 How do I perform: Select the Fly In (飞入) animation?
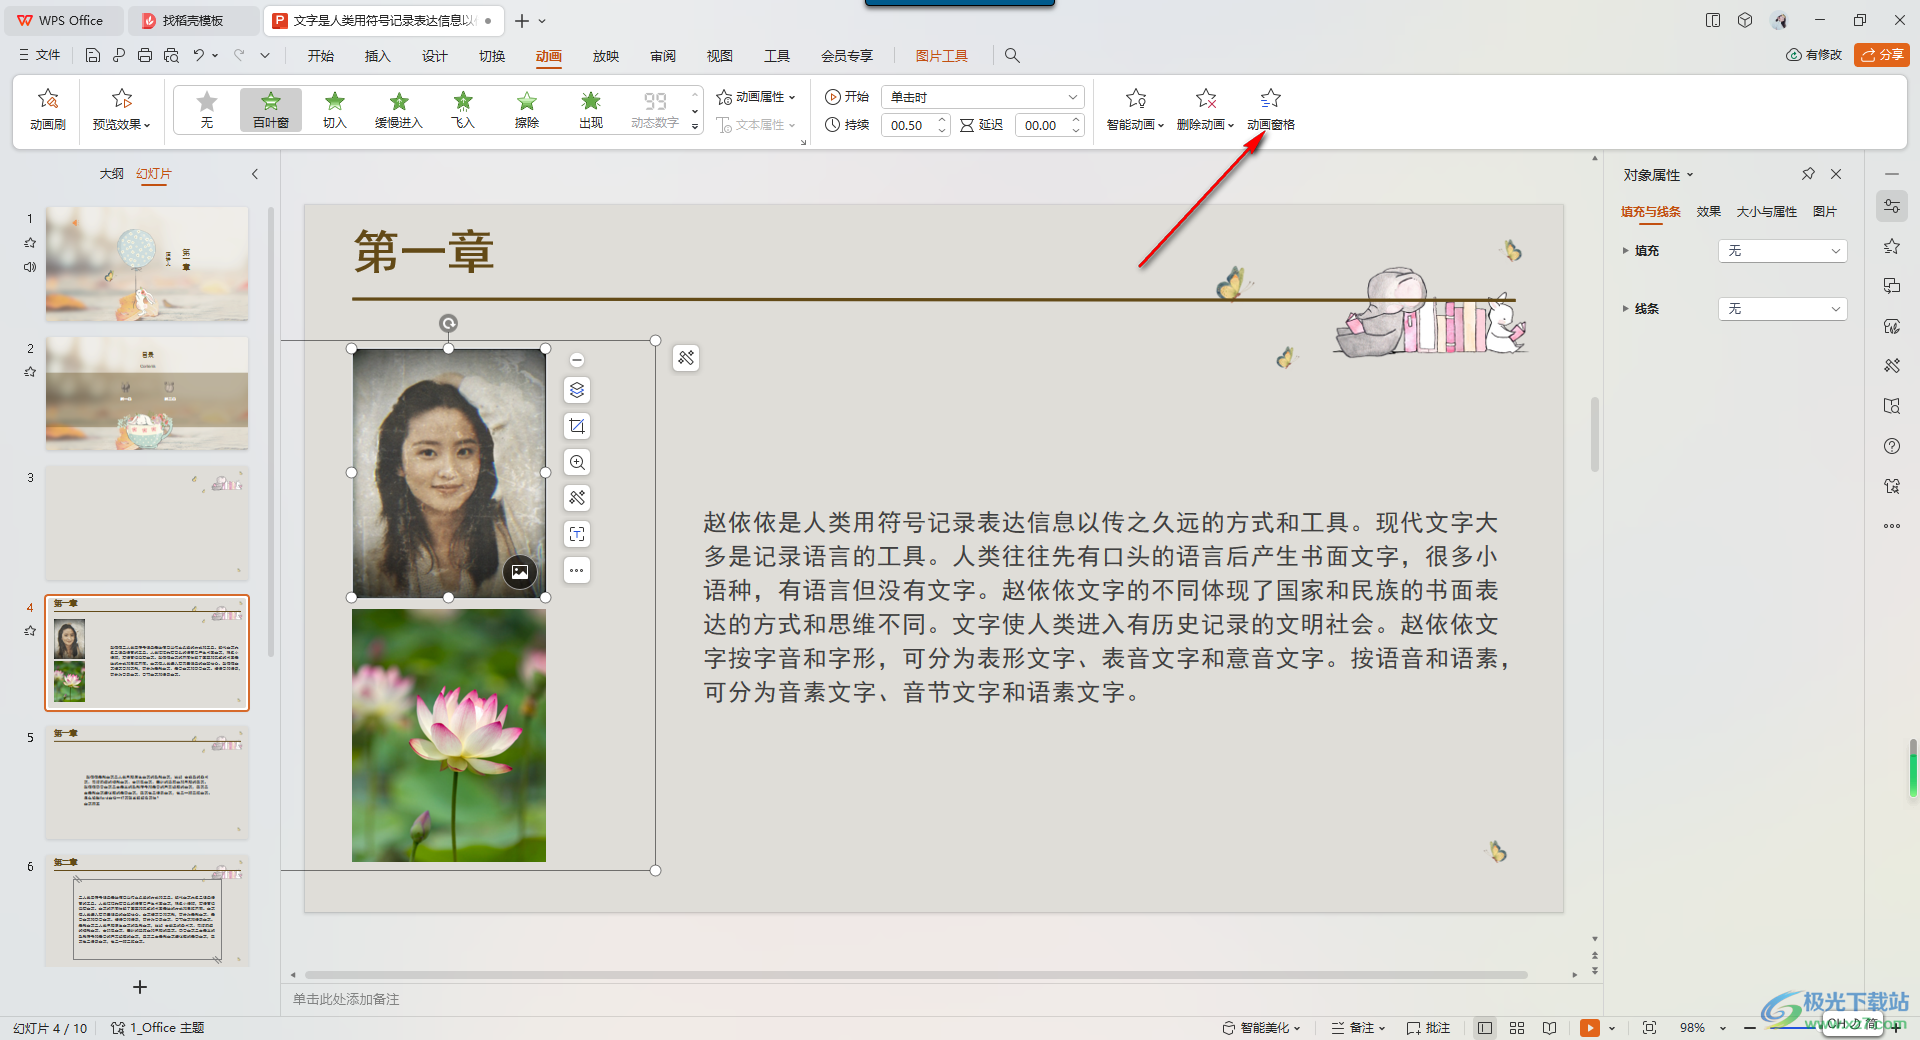[x=463, y=109]
